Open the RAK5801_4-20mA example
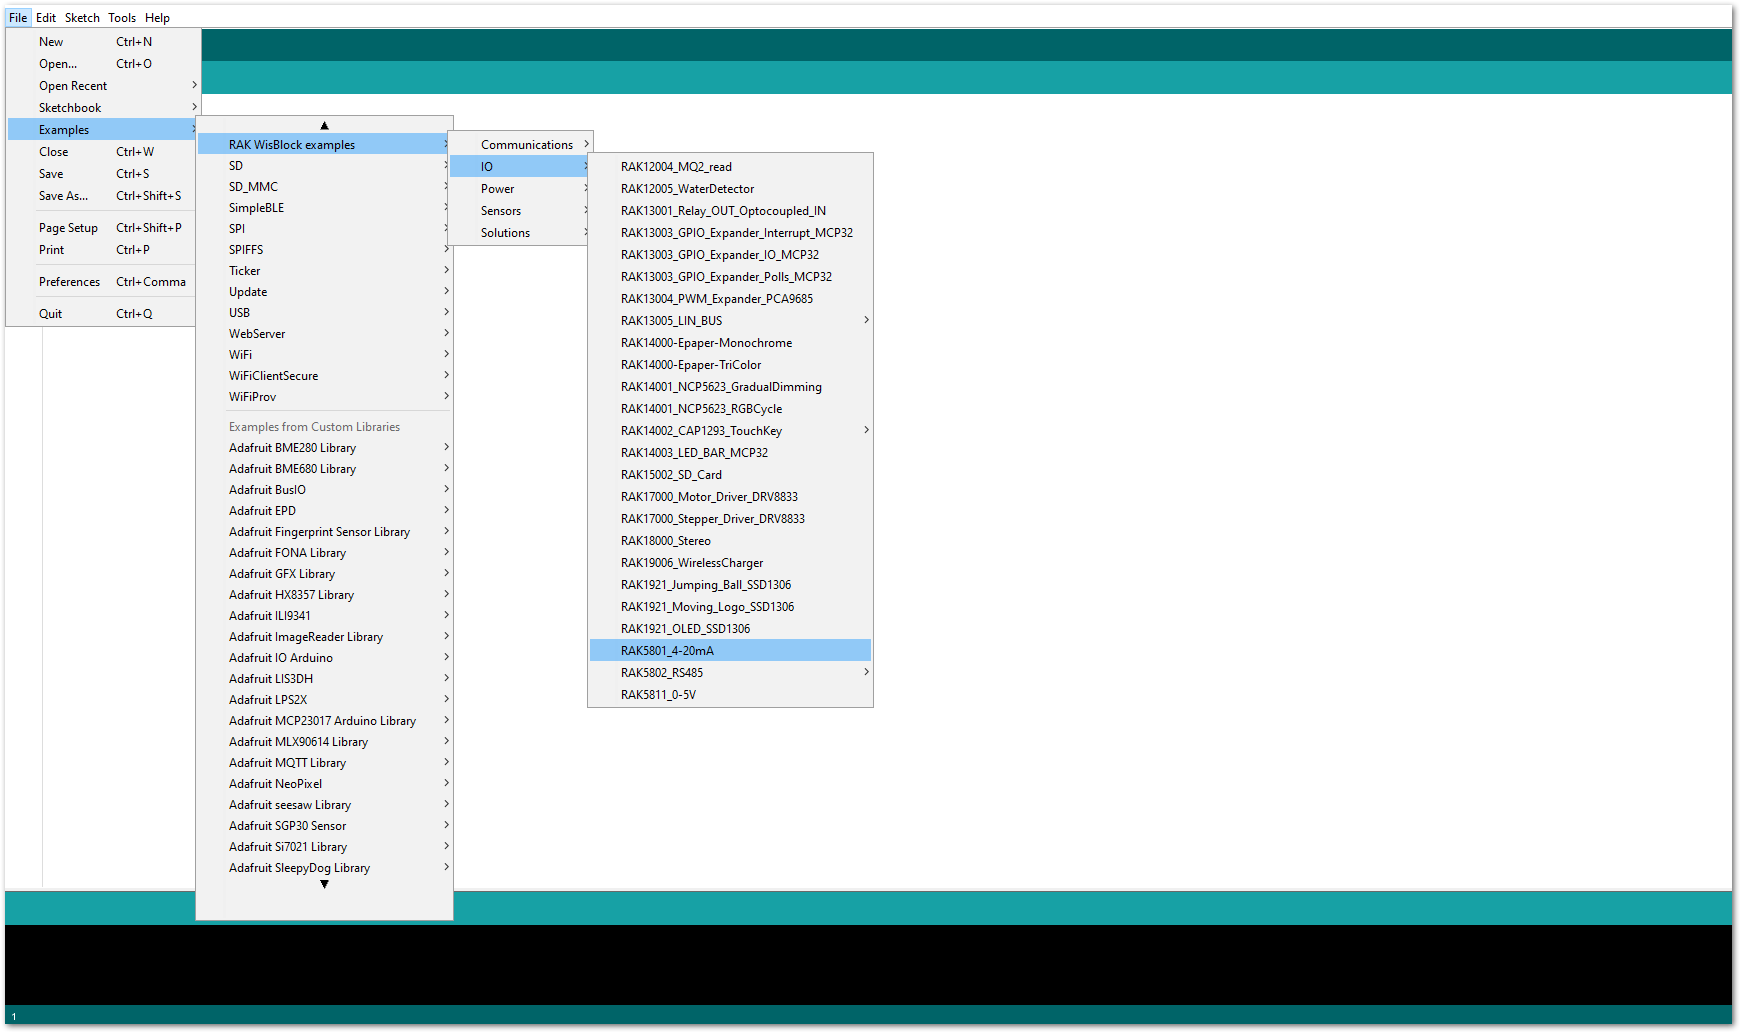 730,651
